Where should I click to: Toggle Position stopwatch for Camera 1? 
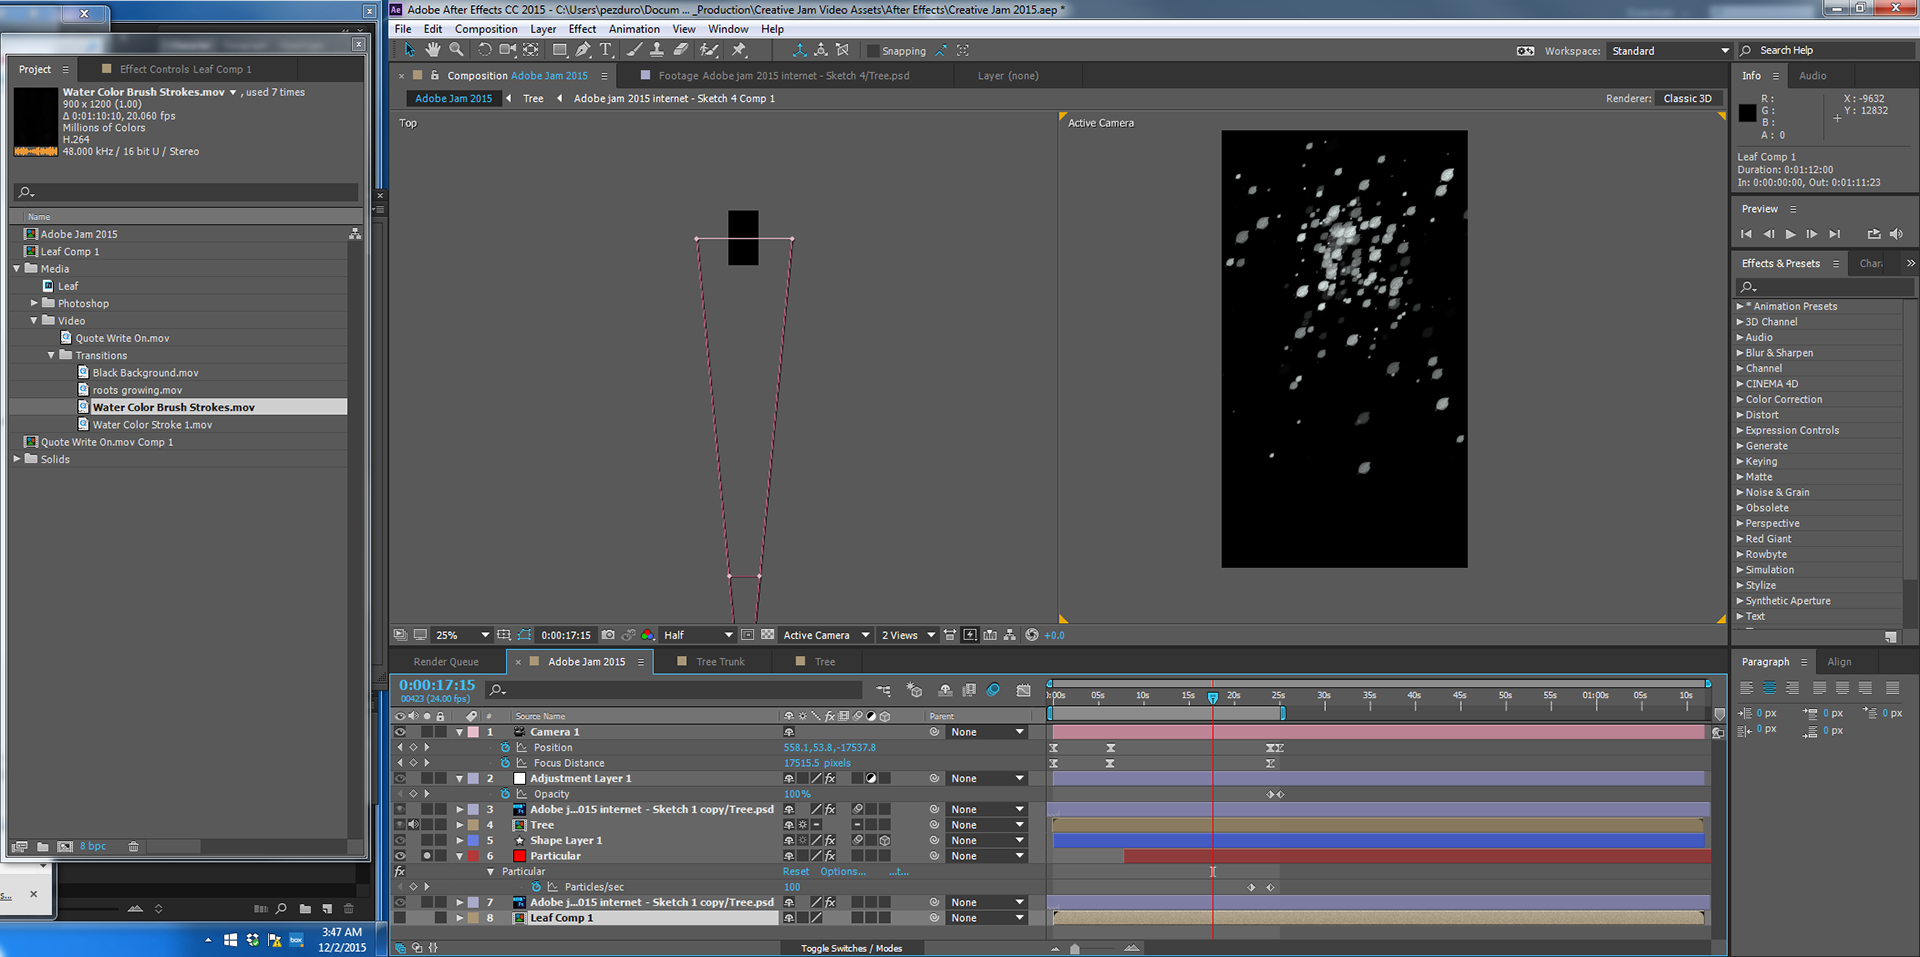[x=506, y=748]
